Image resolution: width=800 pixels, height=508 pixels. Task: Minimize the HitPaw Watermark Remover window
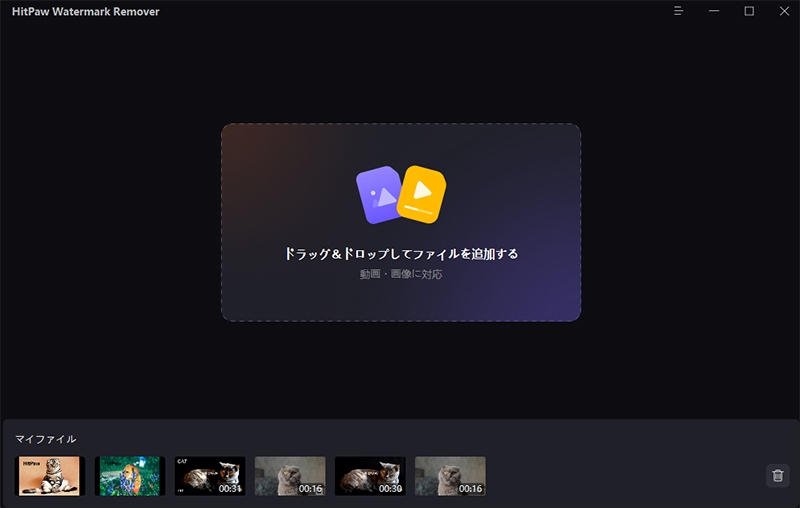pos(714,11)
